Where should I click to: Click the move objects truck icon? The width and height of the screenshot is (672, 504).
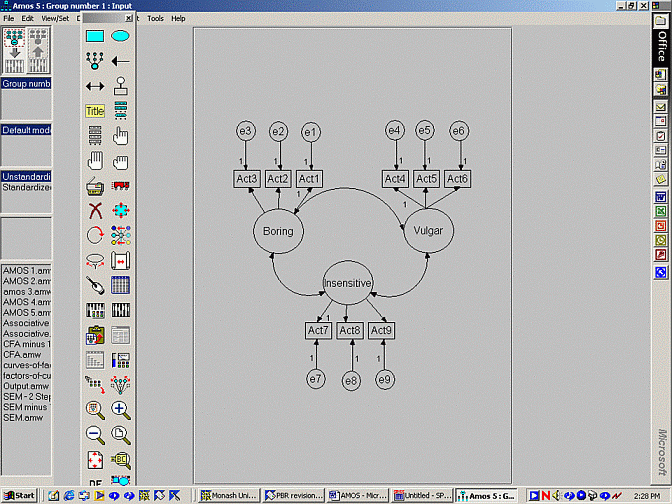(x=120, y=185)
